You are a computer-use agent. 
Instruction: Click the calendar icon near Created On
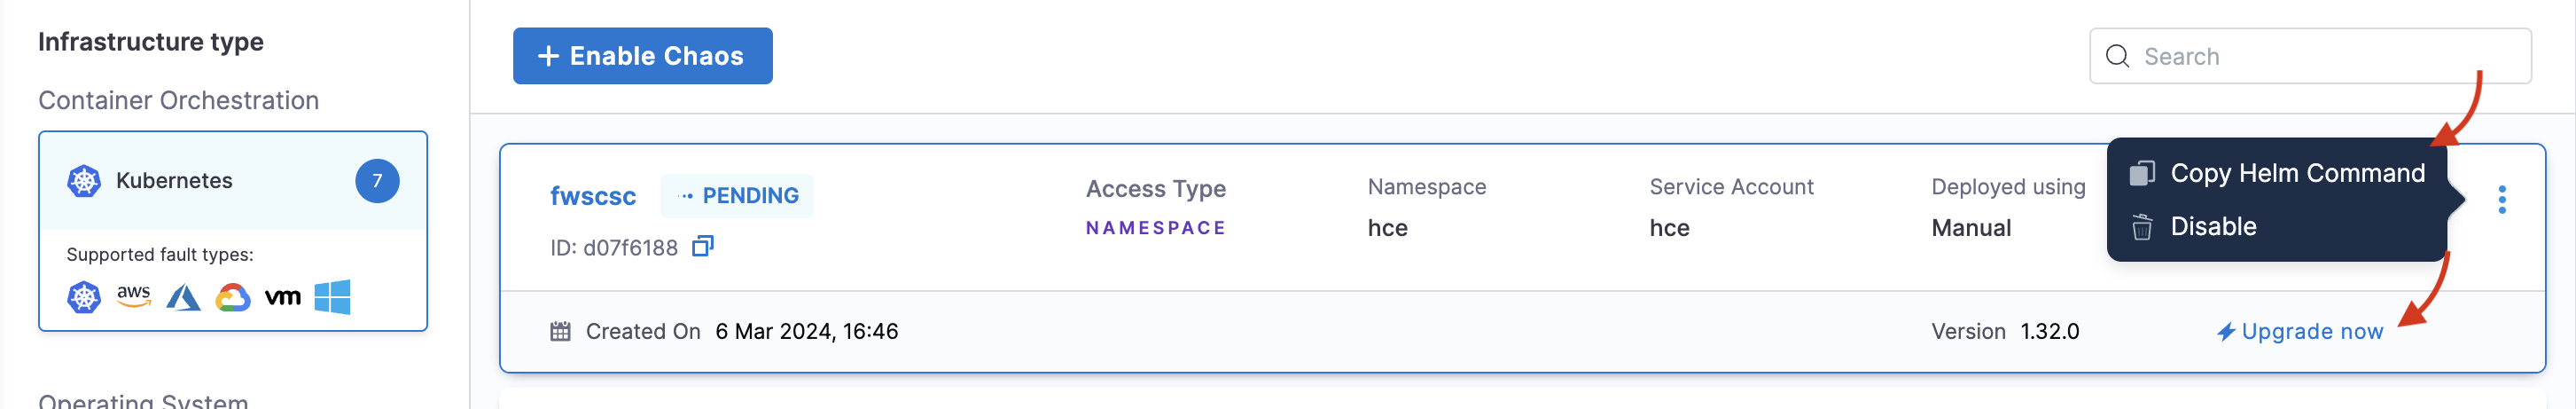560,332
